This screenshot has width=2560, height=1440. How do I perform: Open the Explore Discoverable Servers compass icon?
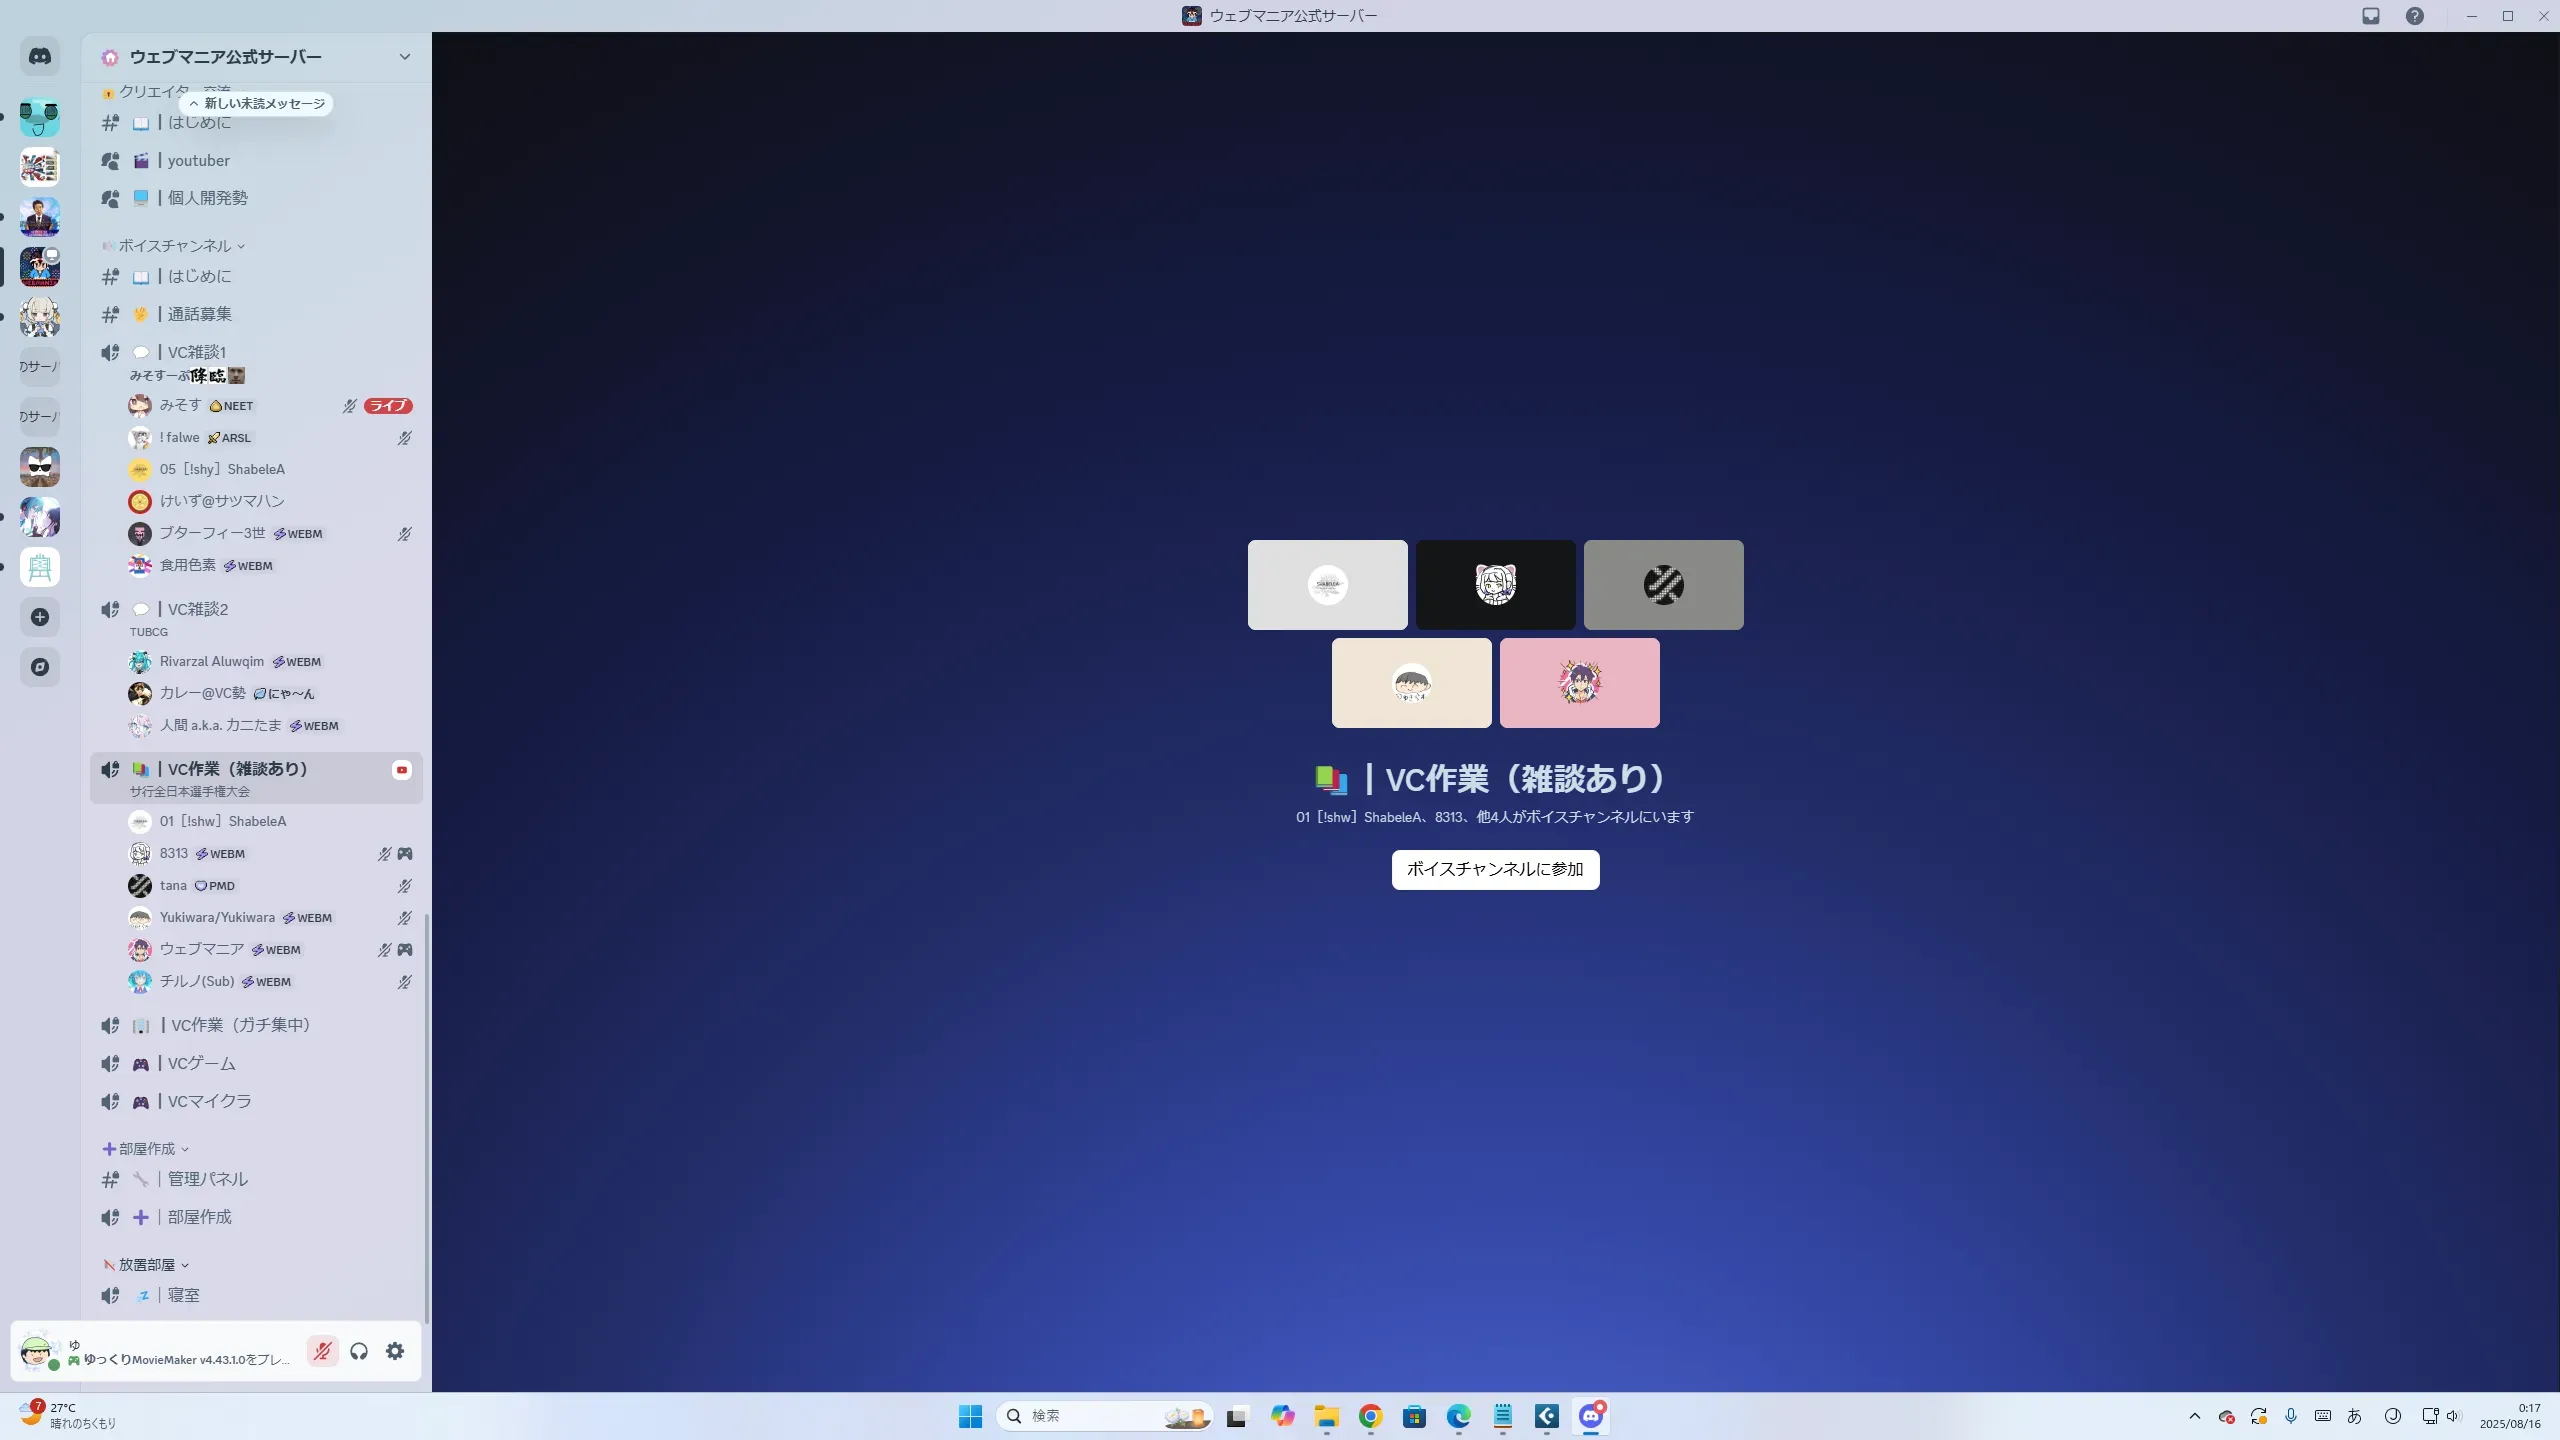(40, 667)
